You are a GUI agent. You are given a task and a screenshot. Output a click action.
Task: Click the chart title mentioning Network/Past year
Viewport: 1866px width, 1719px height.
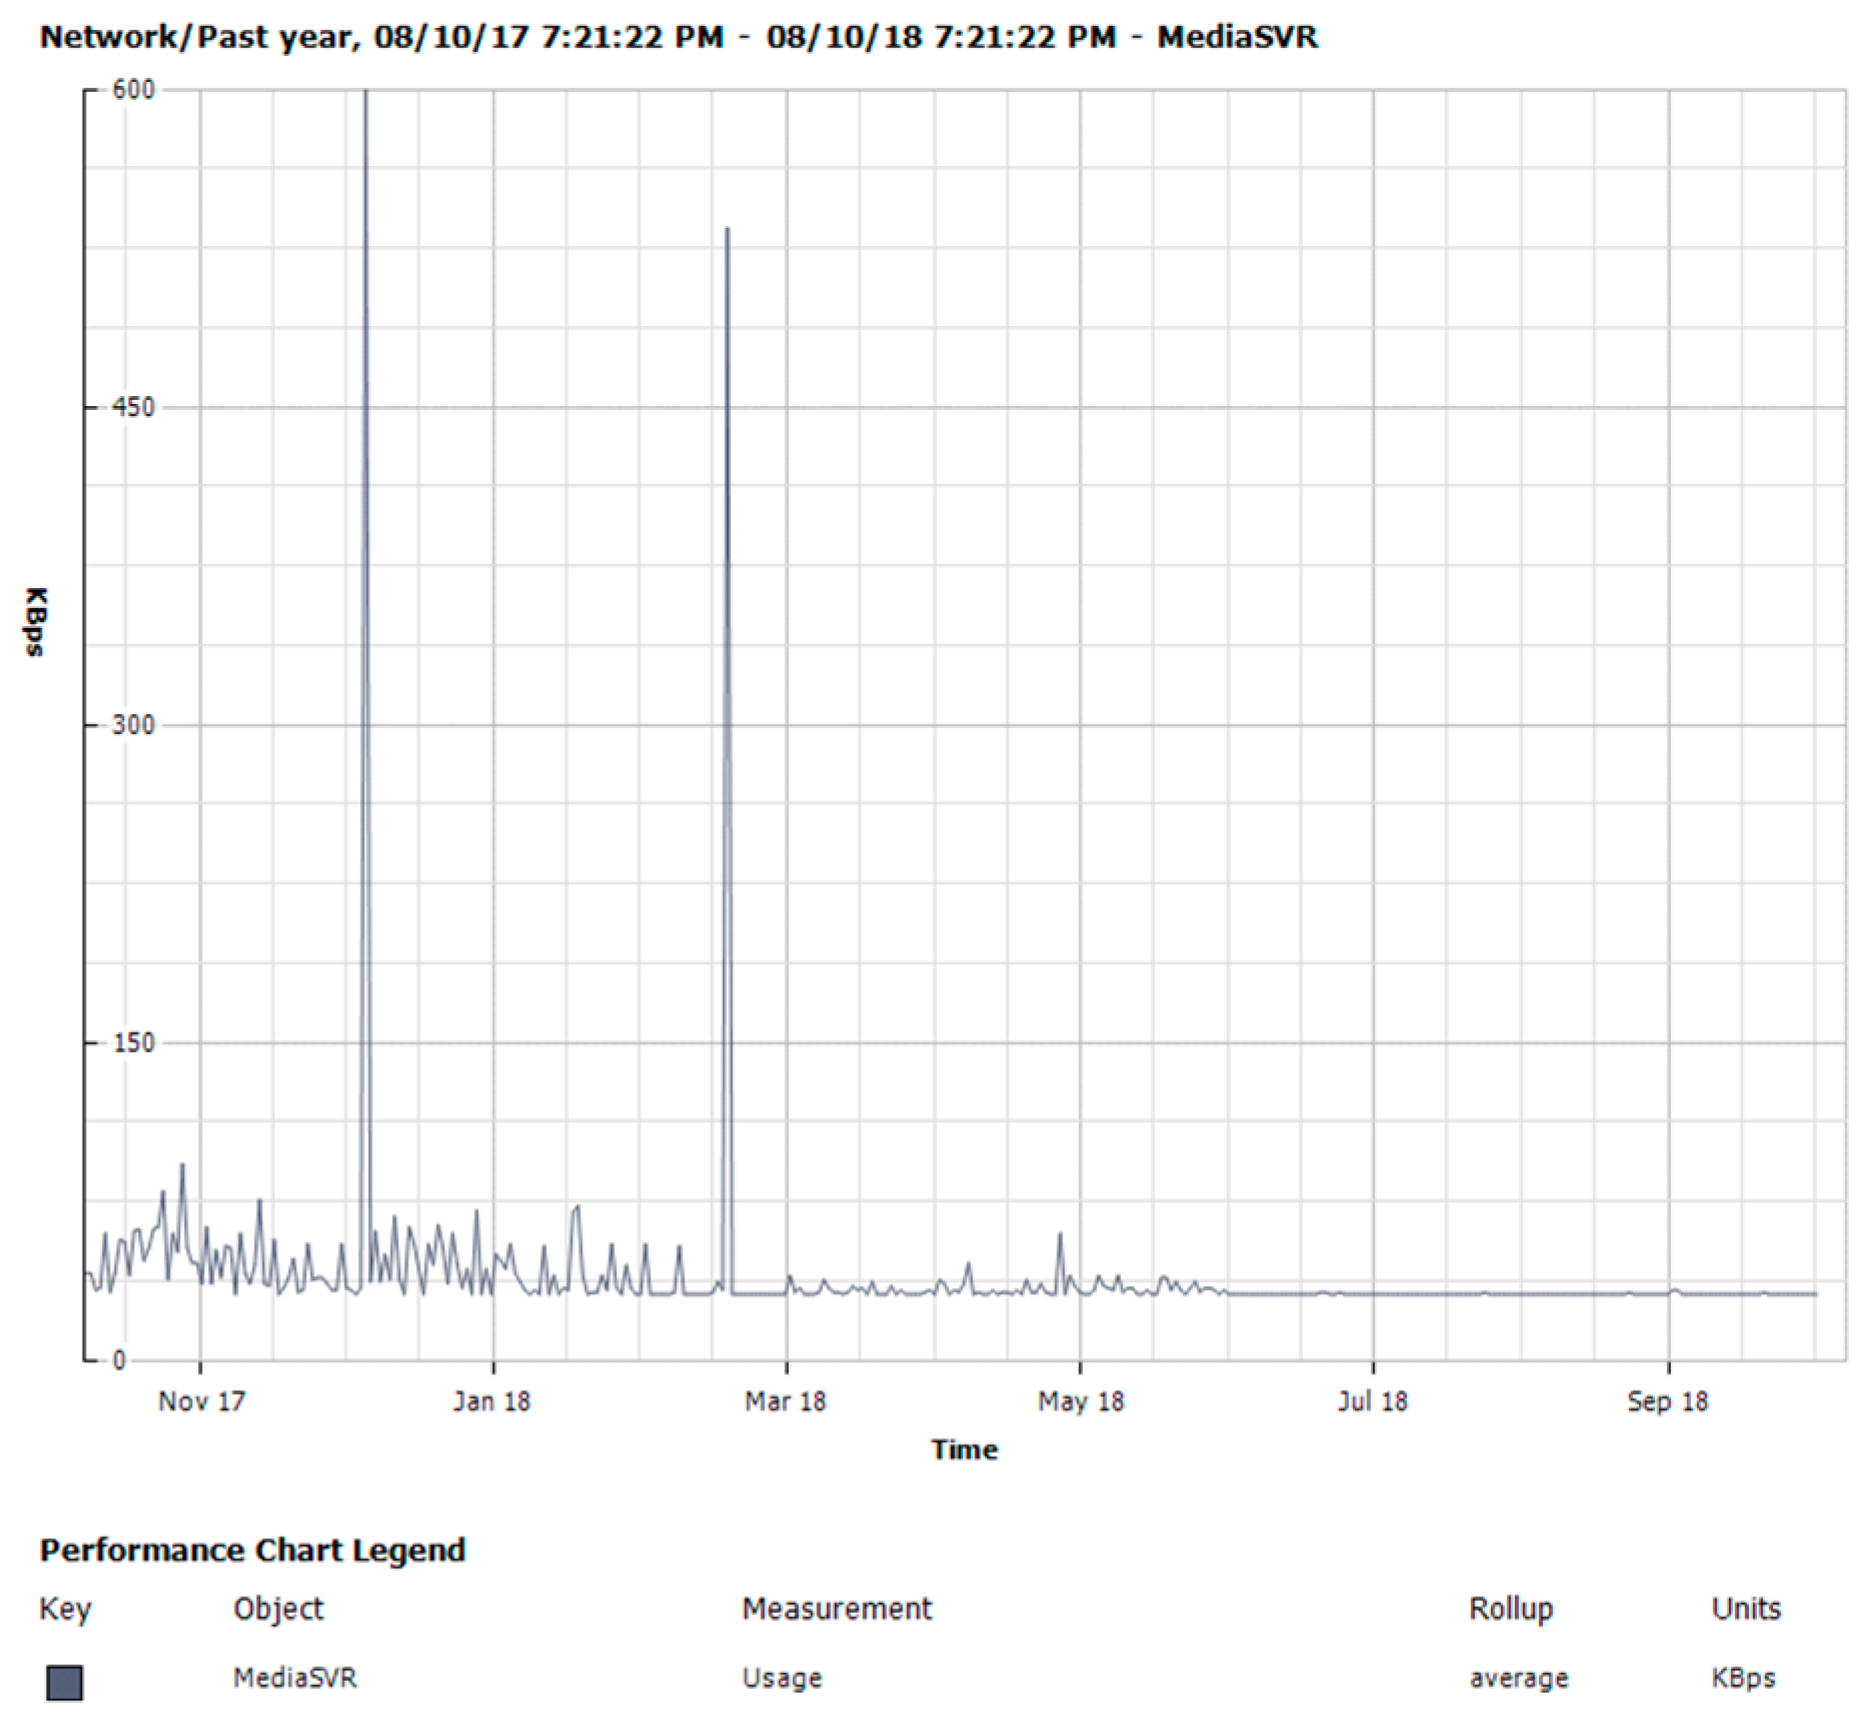coord(678,37)
